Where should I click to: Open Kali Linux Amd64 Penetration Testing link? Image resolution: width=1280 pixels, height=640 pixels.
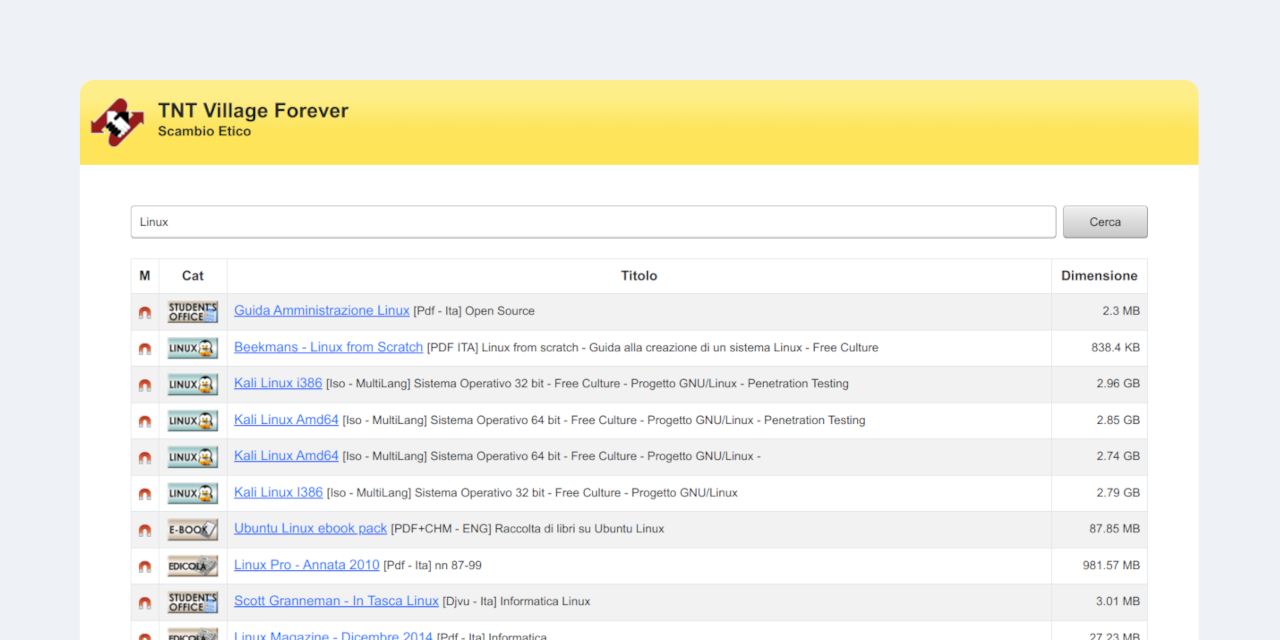286,420
